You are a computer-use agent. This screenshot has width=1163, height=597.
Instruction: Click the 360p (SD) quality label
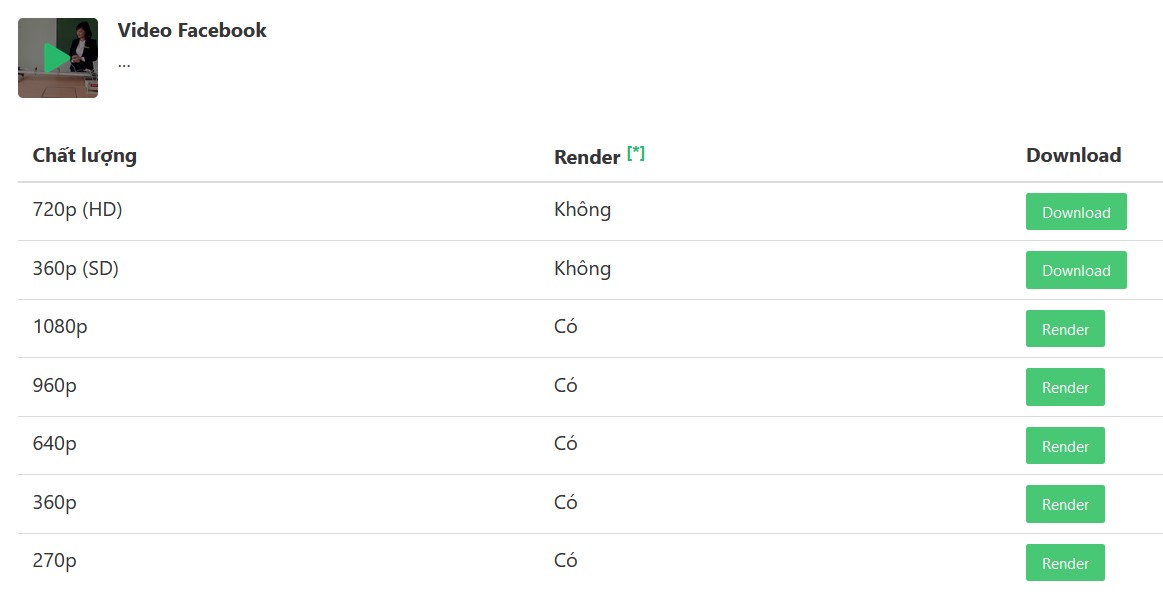(x=76, y=268)
